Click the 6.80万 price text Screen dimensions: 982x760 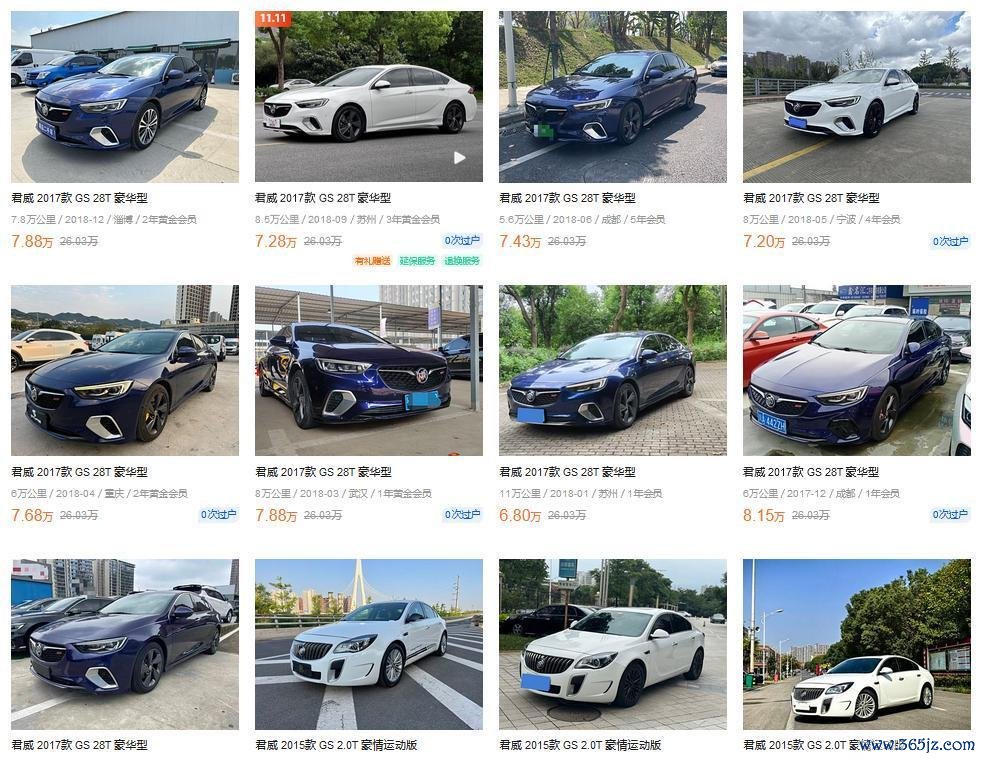pos(520,515)
